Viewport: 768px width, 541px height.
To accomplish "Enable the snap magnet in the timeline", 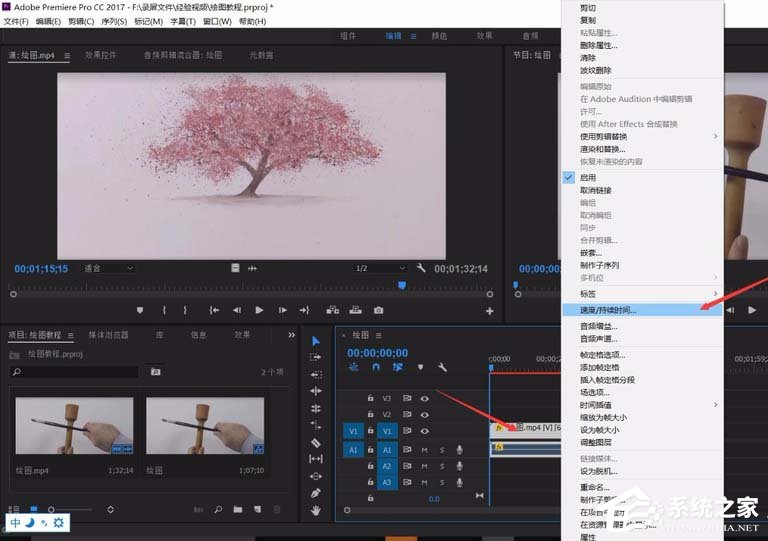I will (x=376, y=367).
